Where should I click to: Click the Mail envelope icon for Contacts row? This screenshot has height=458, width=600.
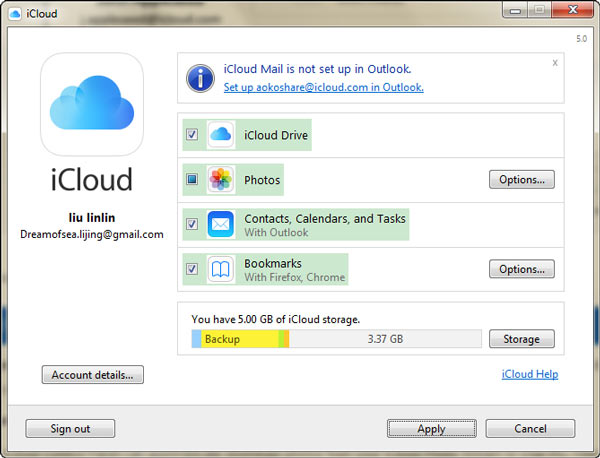tap(221, 224)
